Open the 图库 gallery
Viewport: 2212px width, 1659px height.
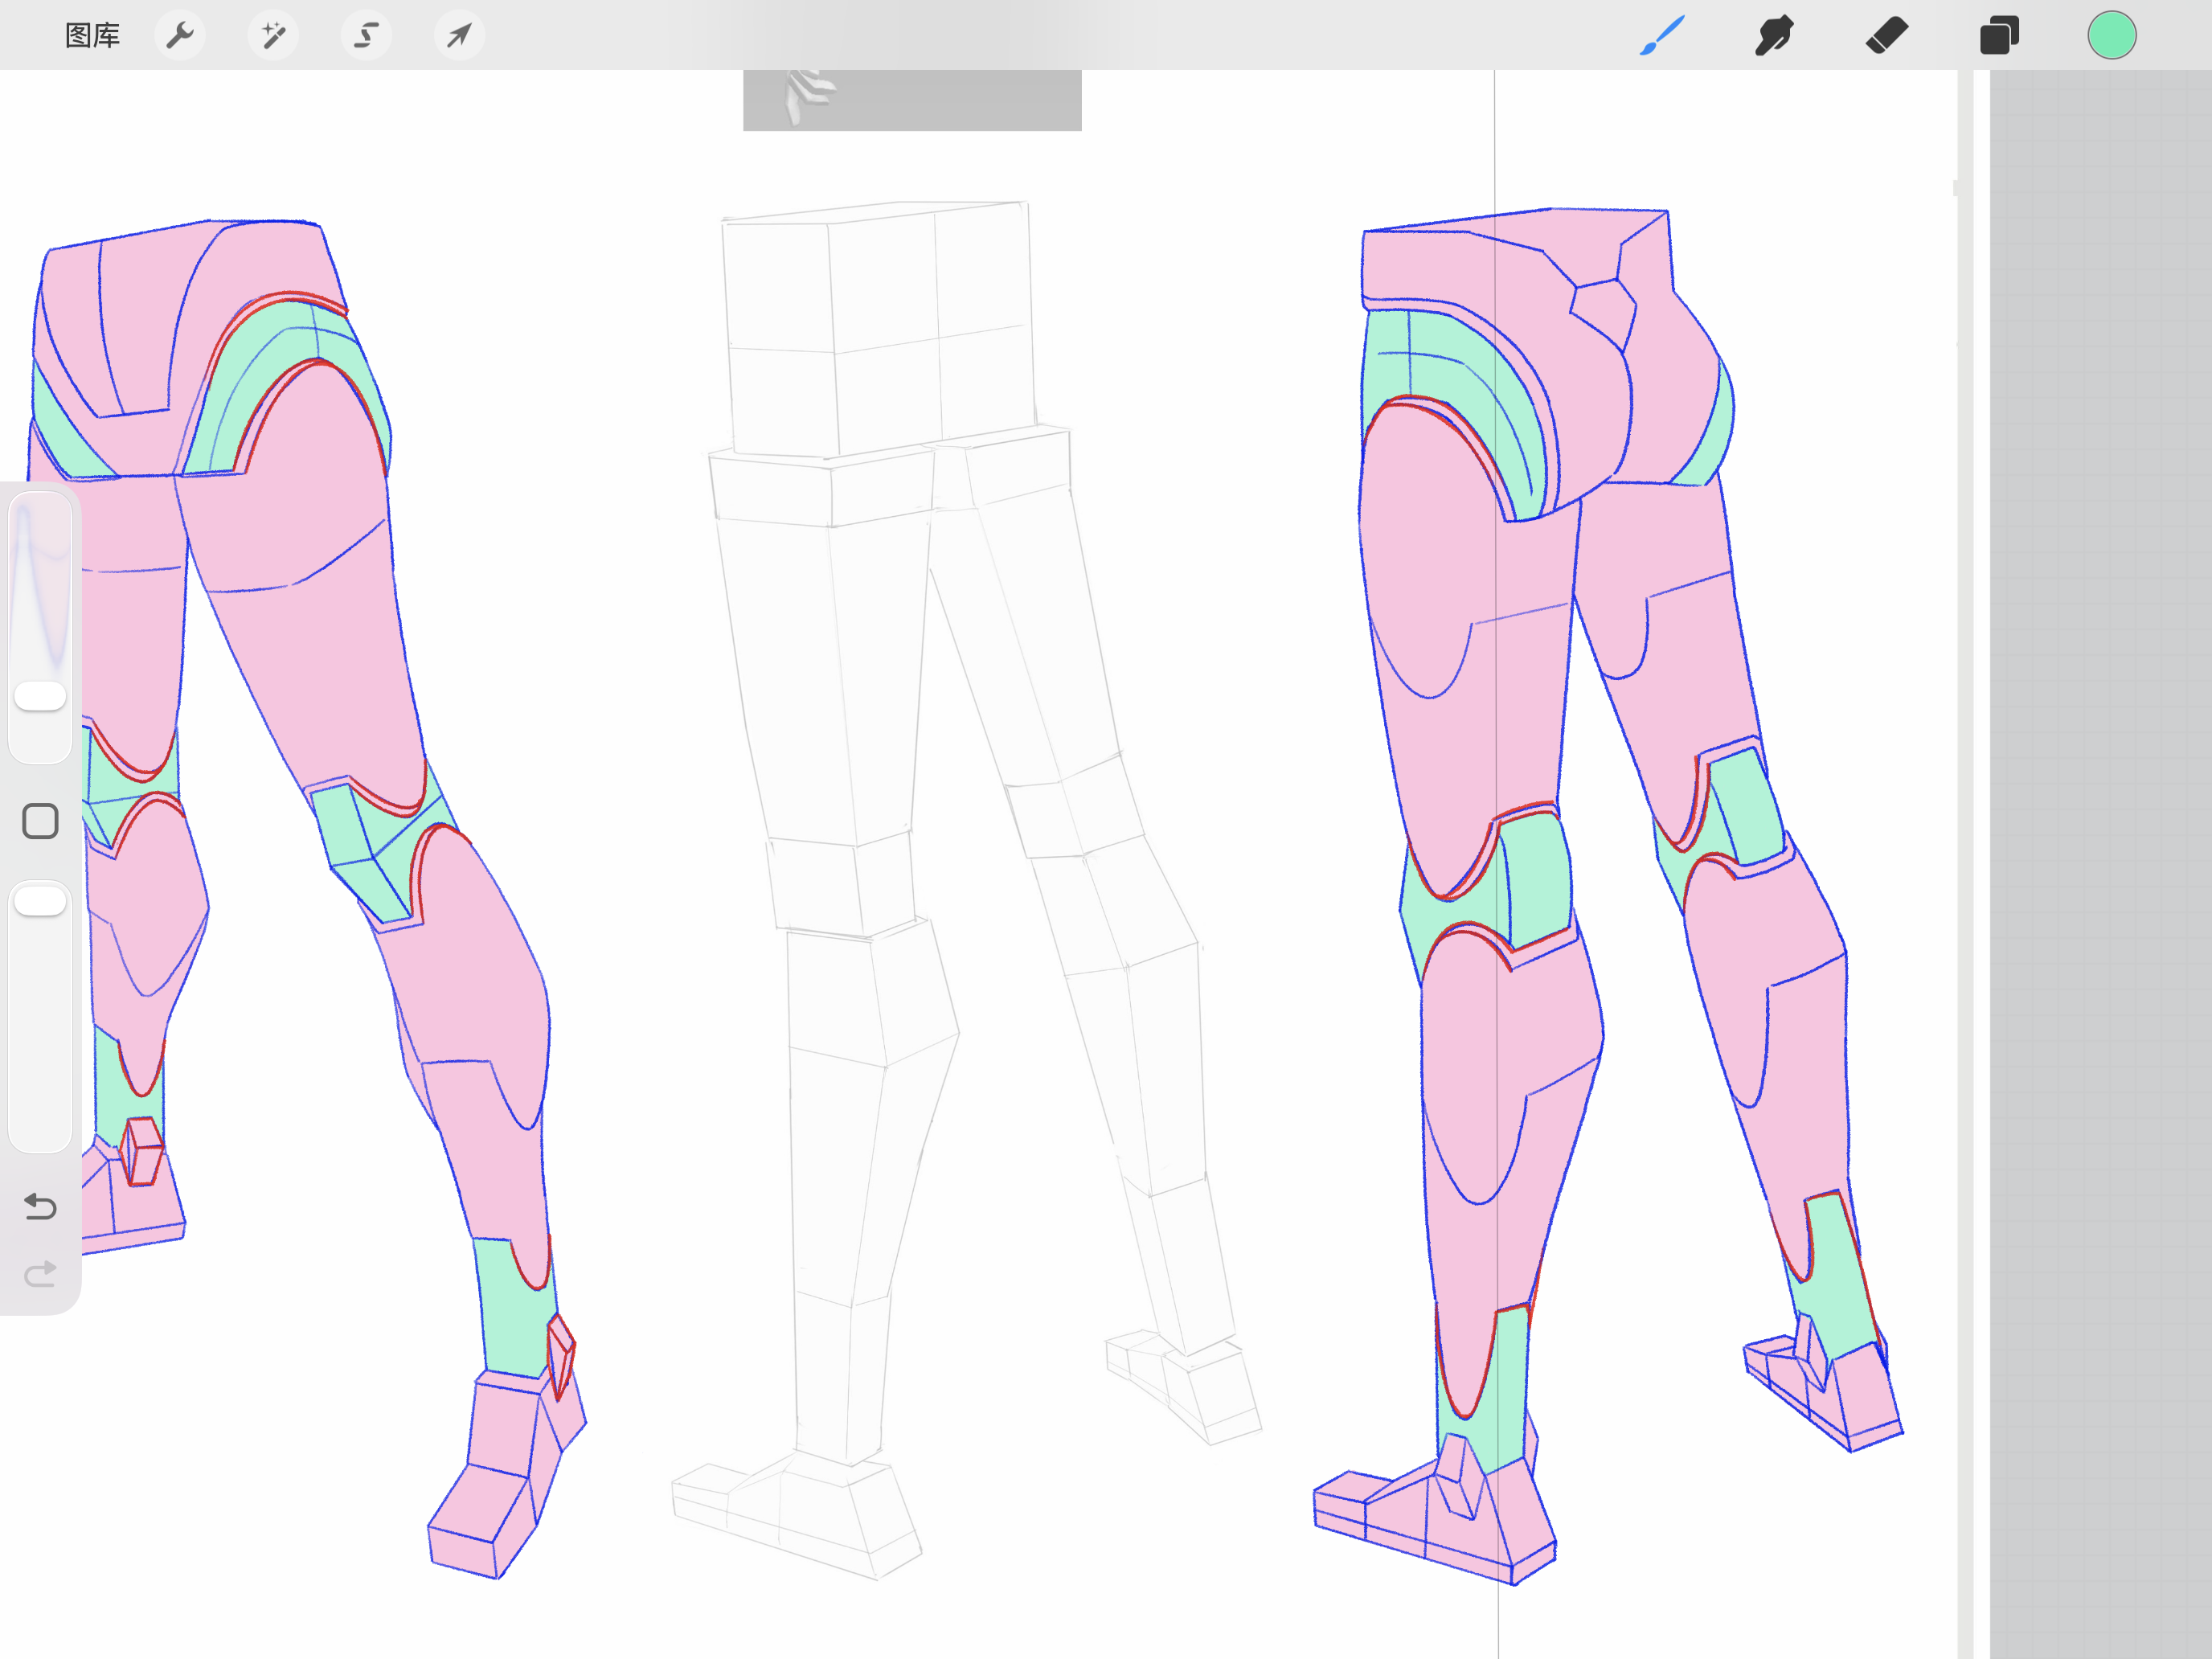92,36
